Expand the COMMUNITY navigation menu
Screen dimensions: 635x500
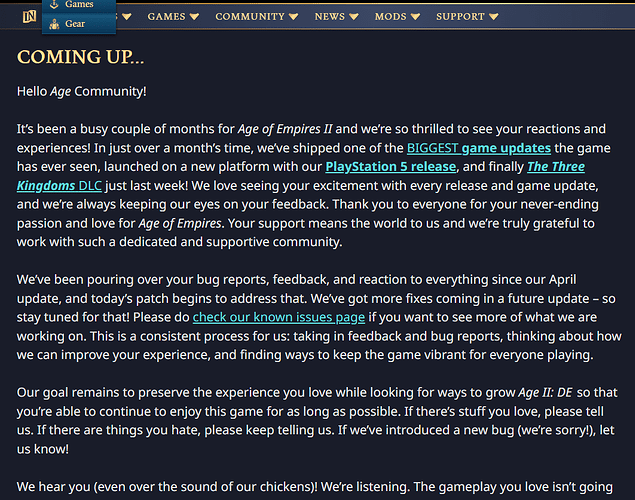[256, 17]
